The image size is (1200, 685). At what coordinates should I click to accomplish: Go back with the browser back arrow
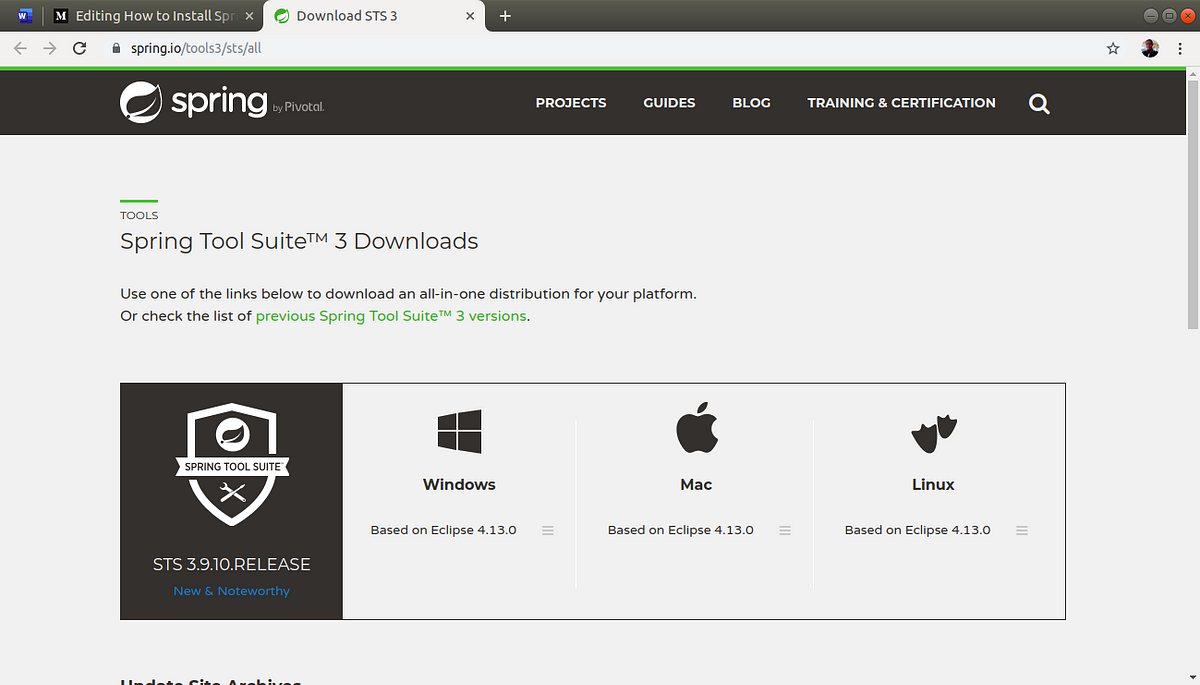21,48
